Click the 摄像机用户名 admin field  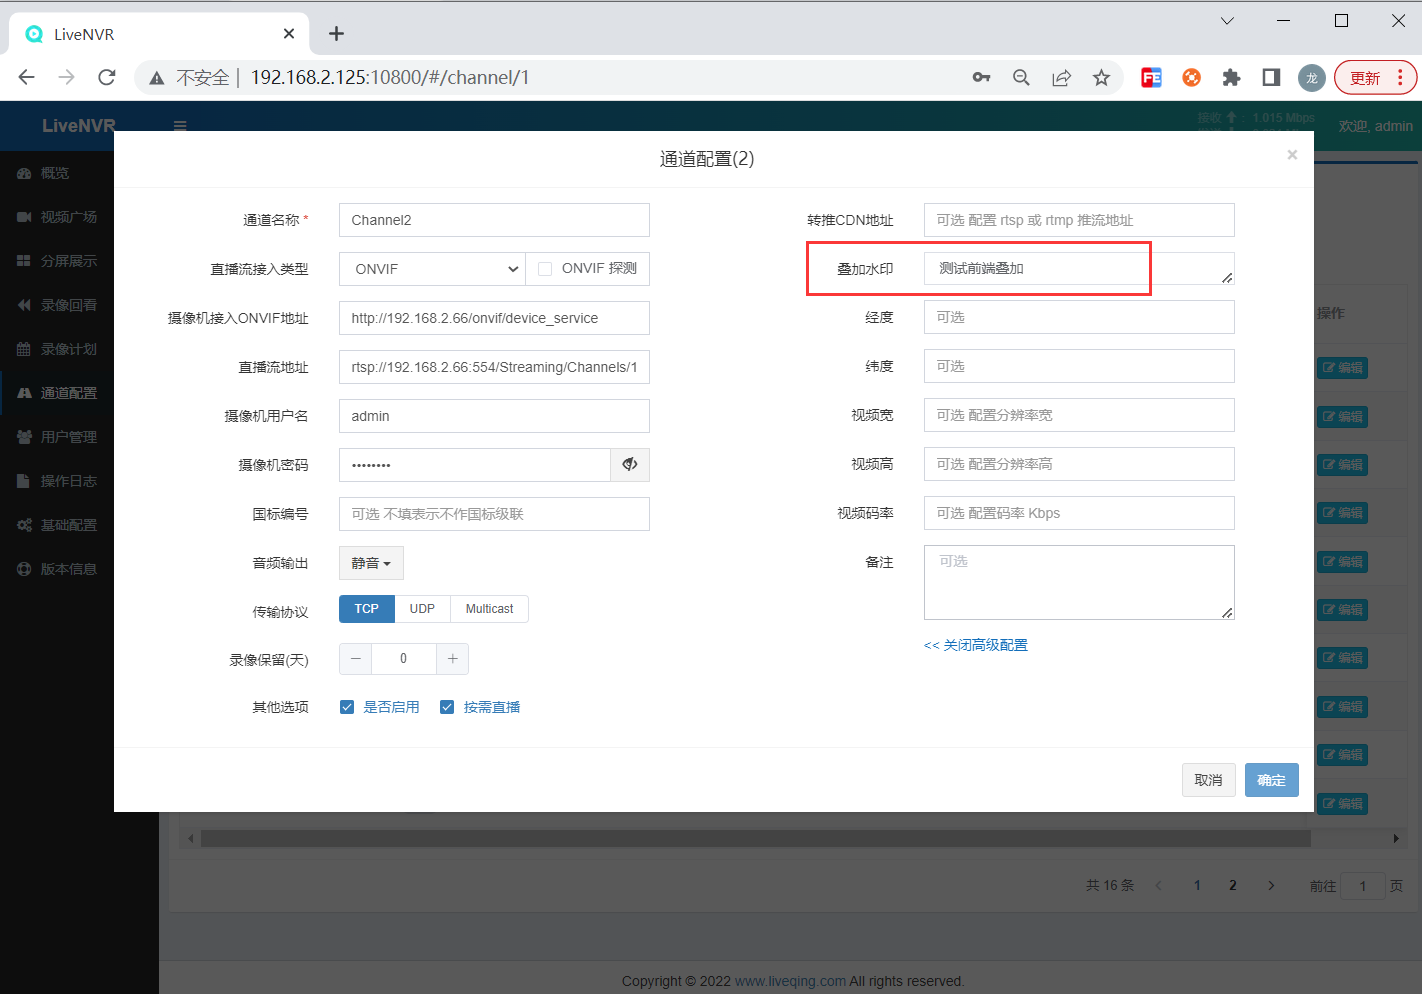point(494,416)
